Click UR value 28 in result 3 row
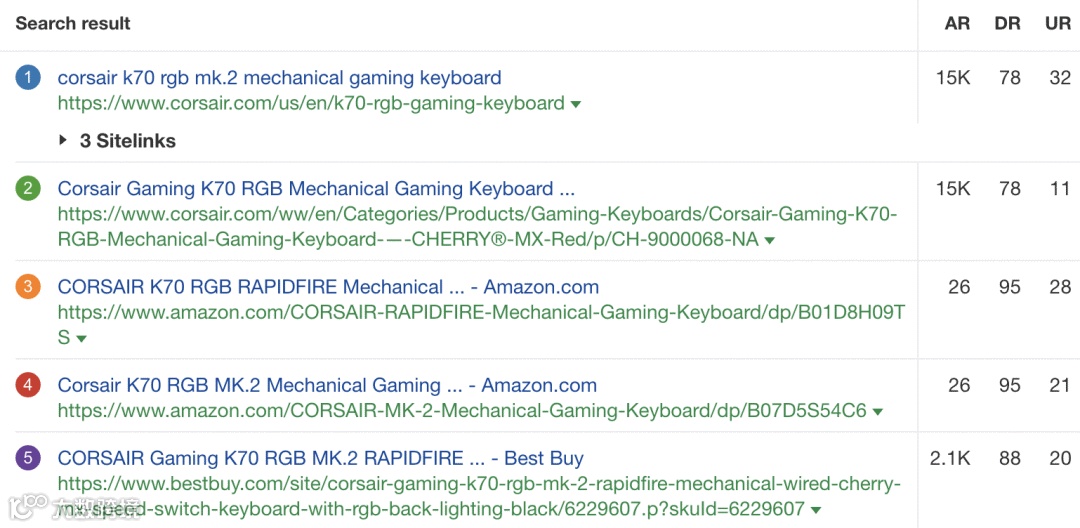Image resolution: width=1080 pixels, height=528 pixels. pyautogui.click(x=1060, y=287)
